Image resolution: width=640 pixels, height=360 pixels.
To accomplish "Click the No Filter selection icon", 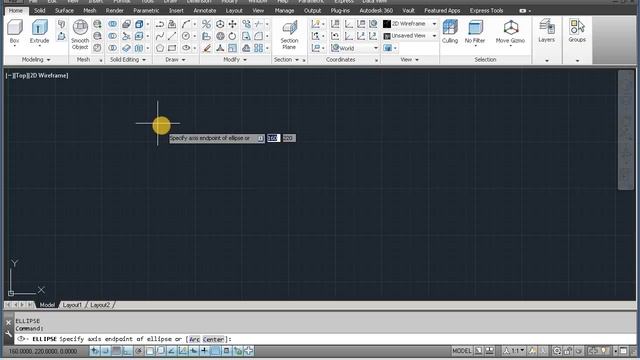I will tap(475, 31).
